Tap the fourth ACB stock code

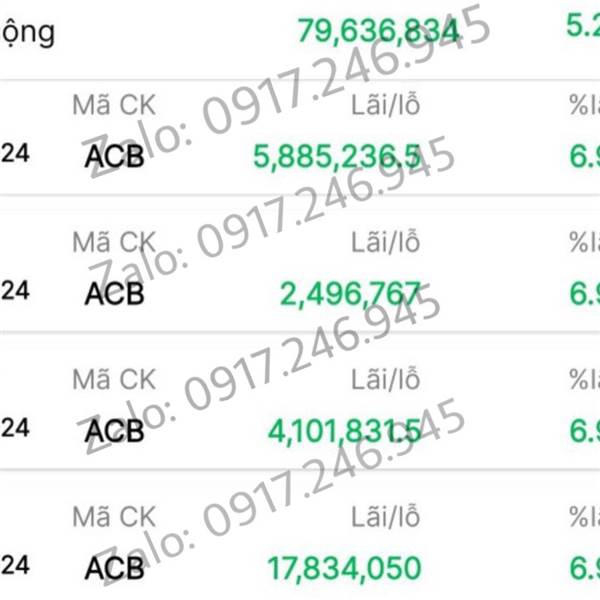coord(114,568)
